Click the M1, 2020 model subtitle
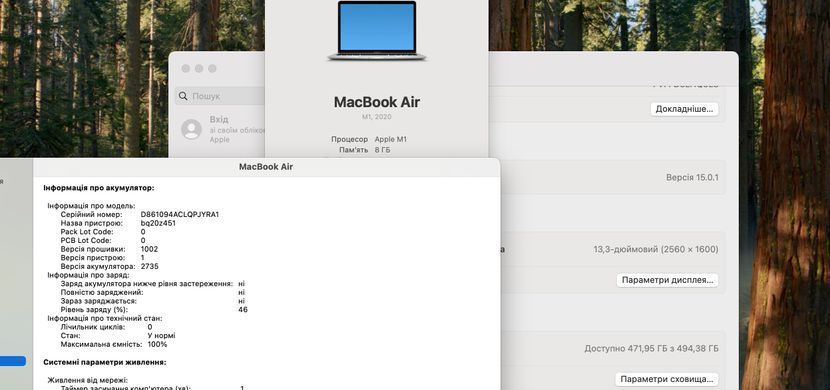Viewport: 830px width, 390px height. 376,117
